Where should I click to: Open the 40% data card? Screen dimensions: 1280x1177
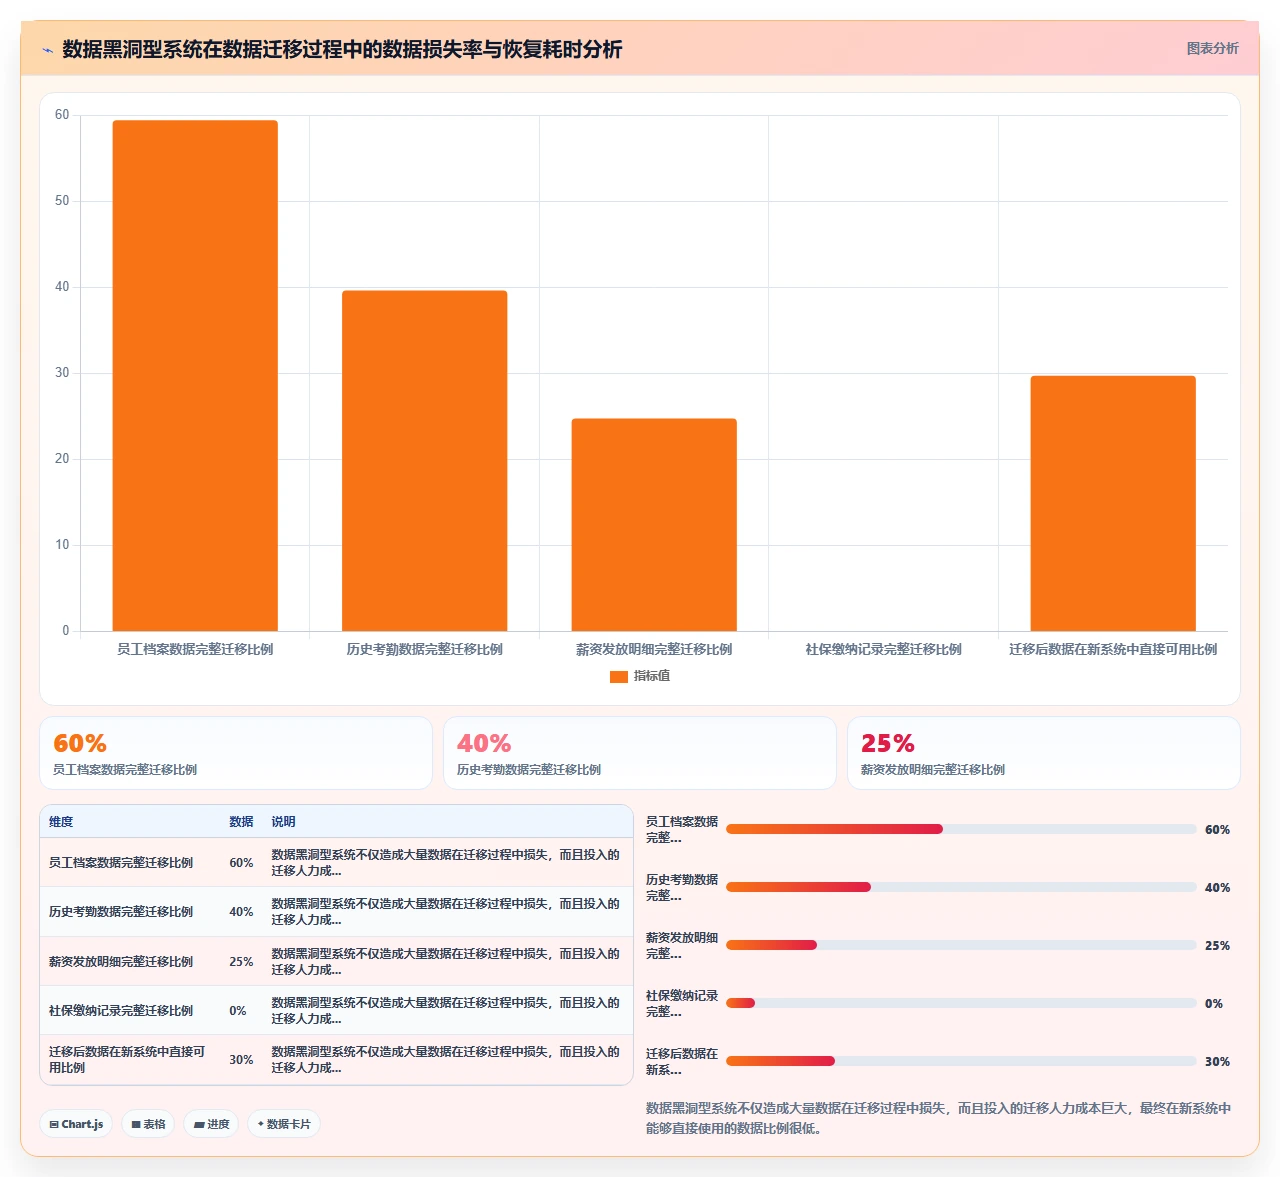coord(640,753)
